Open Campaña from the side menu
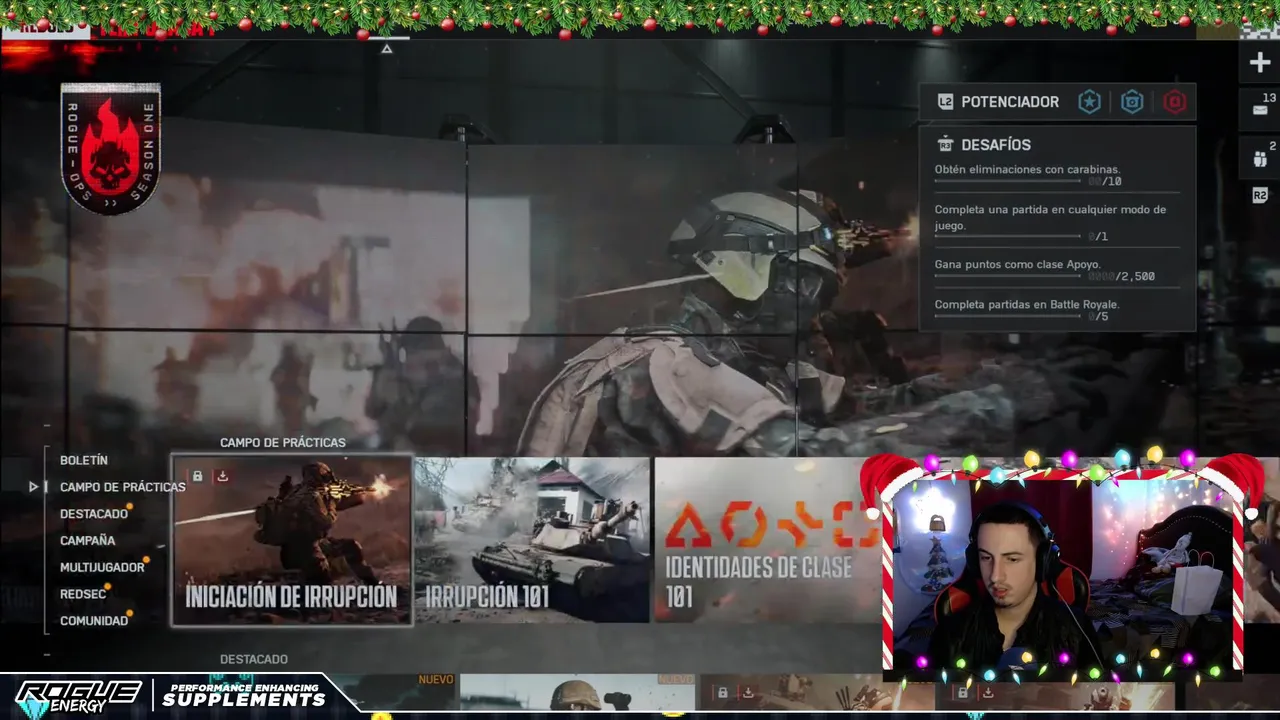The width and height of the screenshot is (1280, 720). tap(88, 541)
